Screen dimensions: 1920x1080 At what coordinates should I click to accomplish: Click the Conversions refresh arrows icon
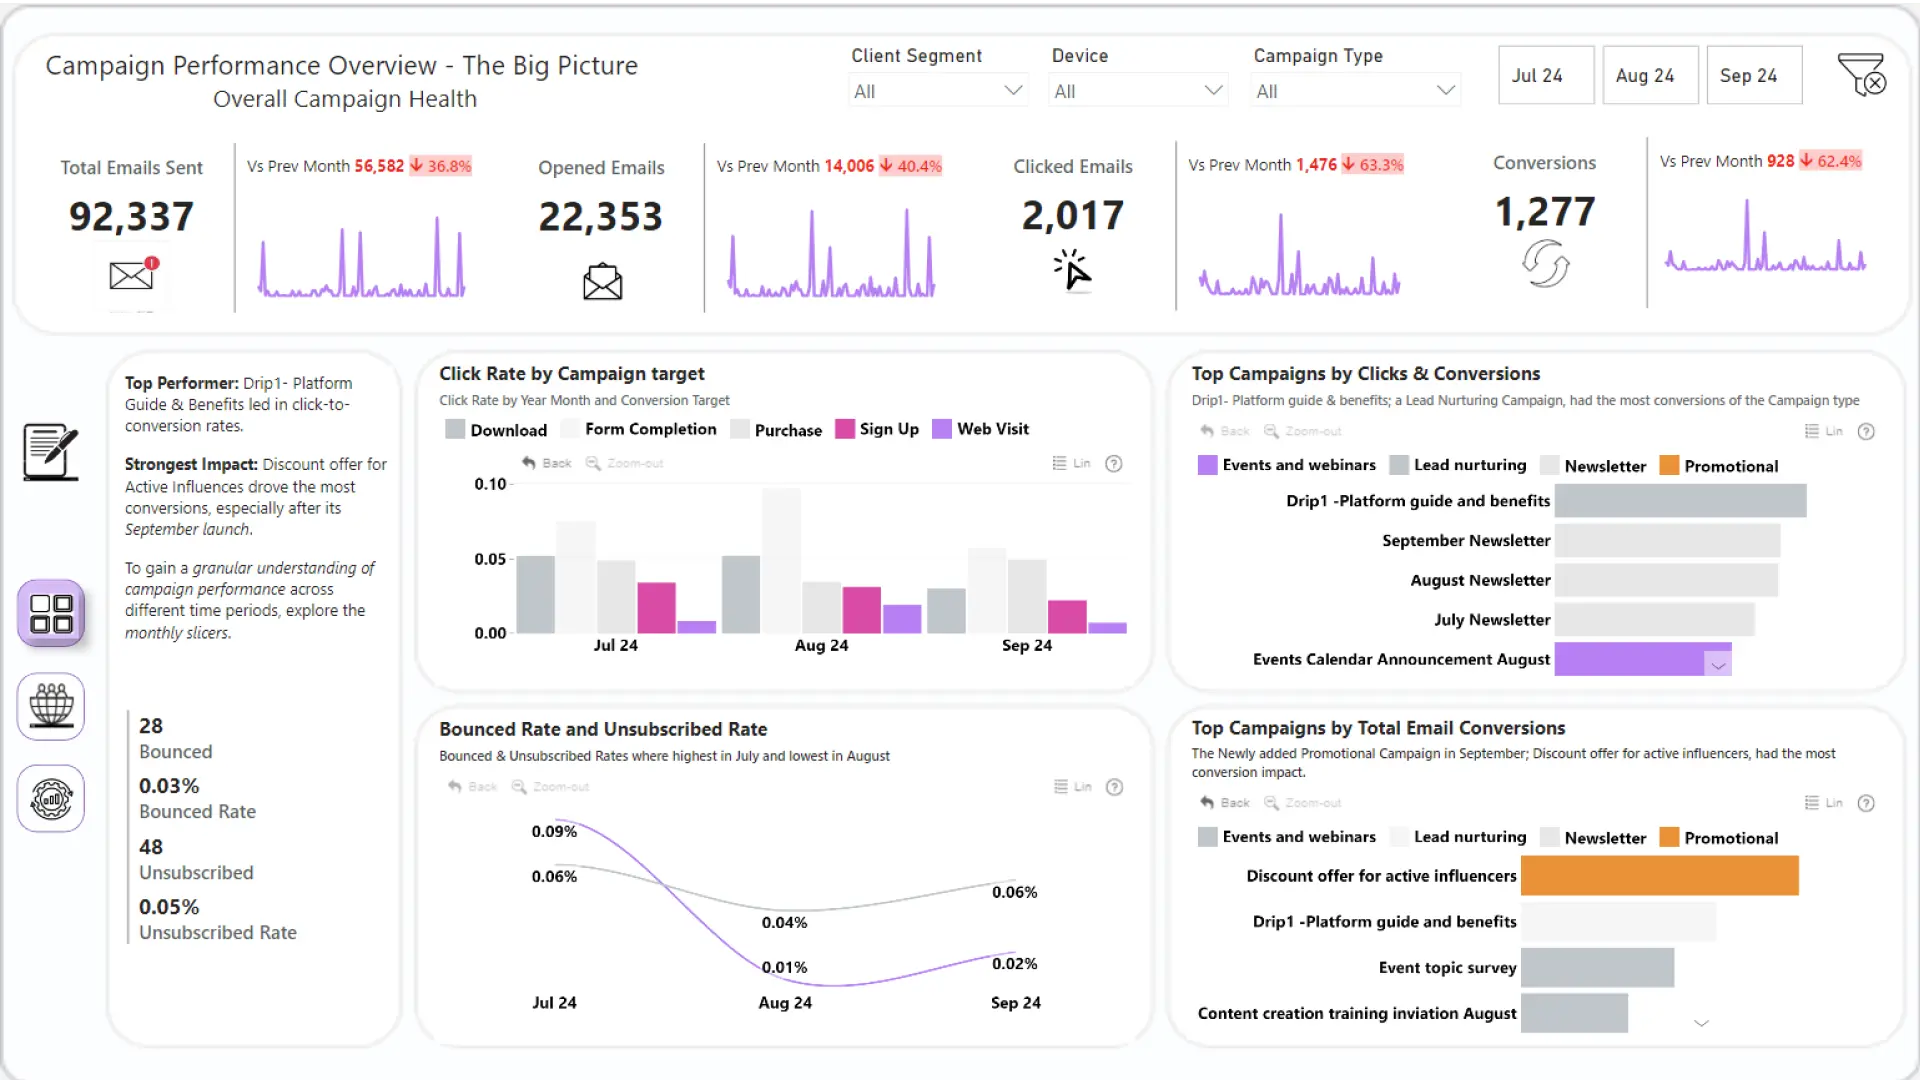click(1545, 264)
